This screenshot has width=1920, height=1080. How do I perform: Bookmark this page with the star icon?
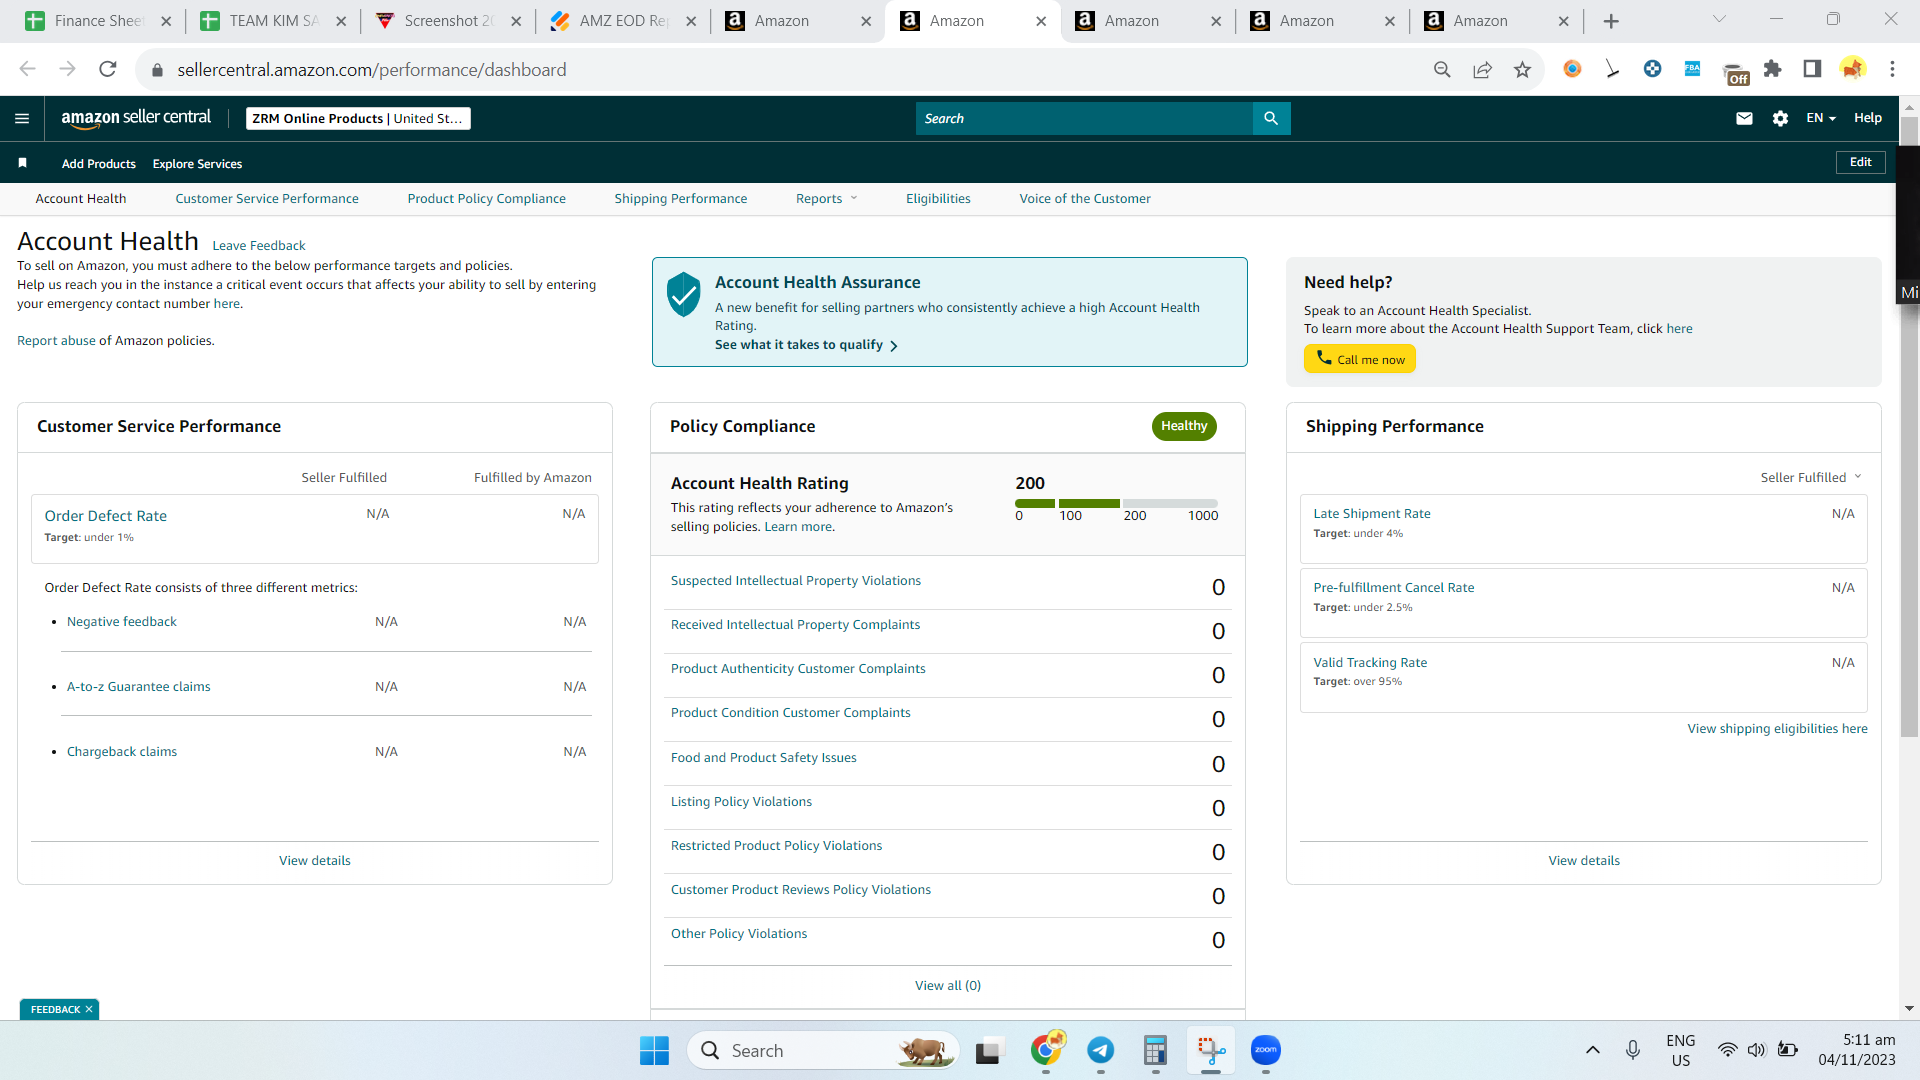tap(1522, 69)
